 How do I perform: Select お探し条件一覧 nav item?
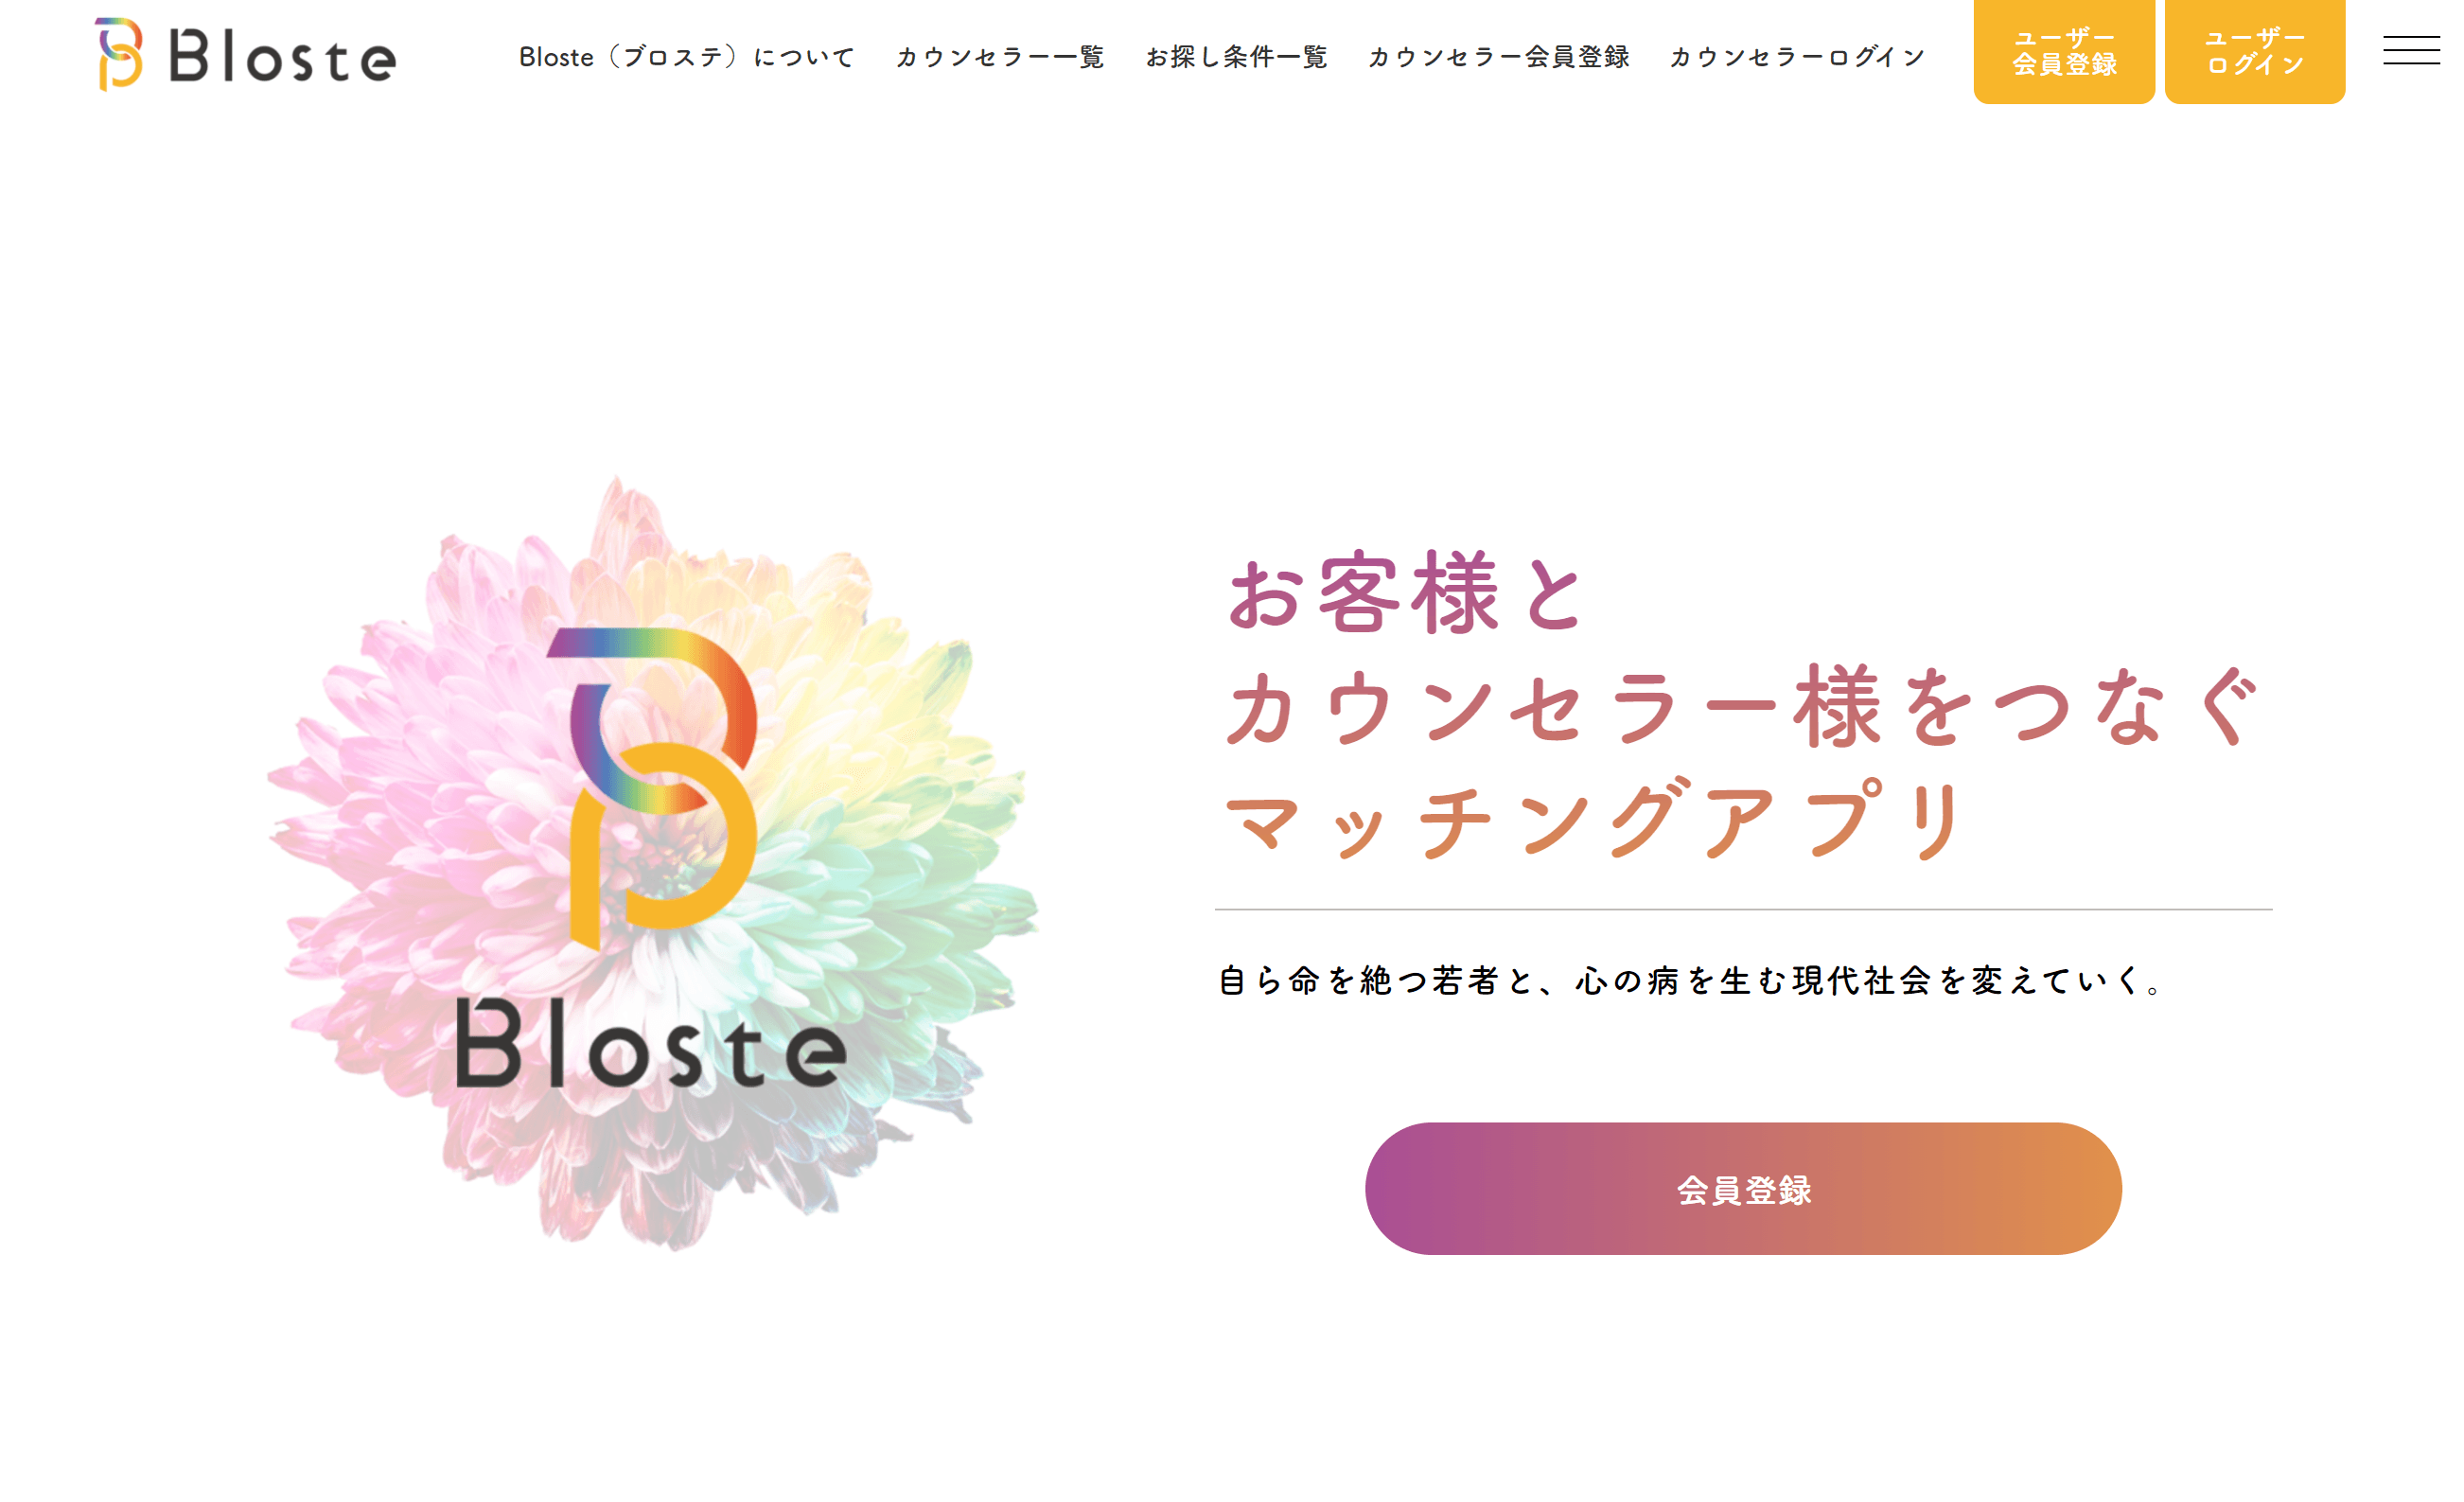click(1236, 57)
